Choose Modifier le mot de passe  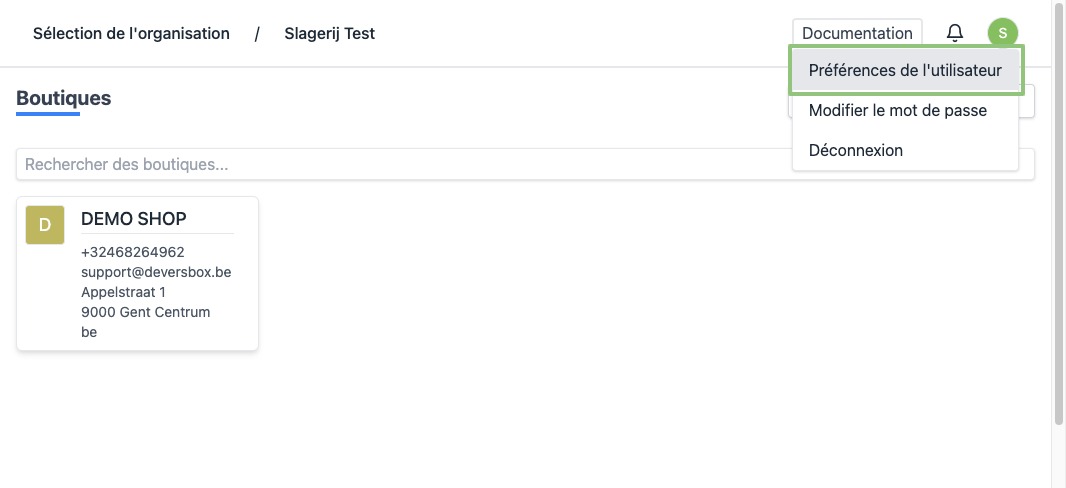point(897,110)
